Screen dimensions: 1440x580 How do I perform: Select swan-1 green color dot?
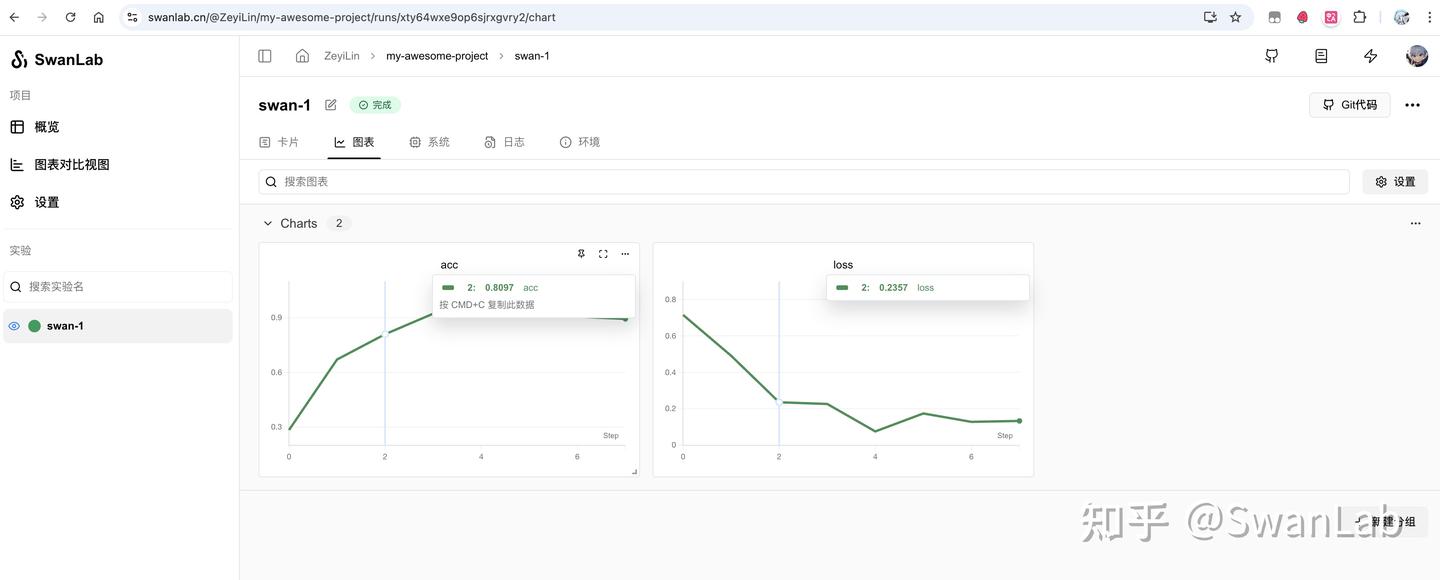coord(35,326)
